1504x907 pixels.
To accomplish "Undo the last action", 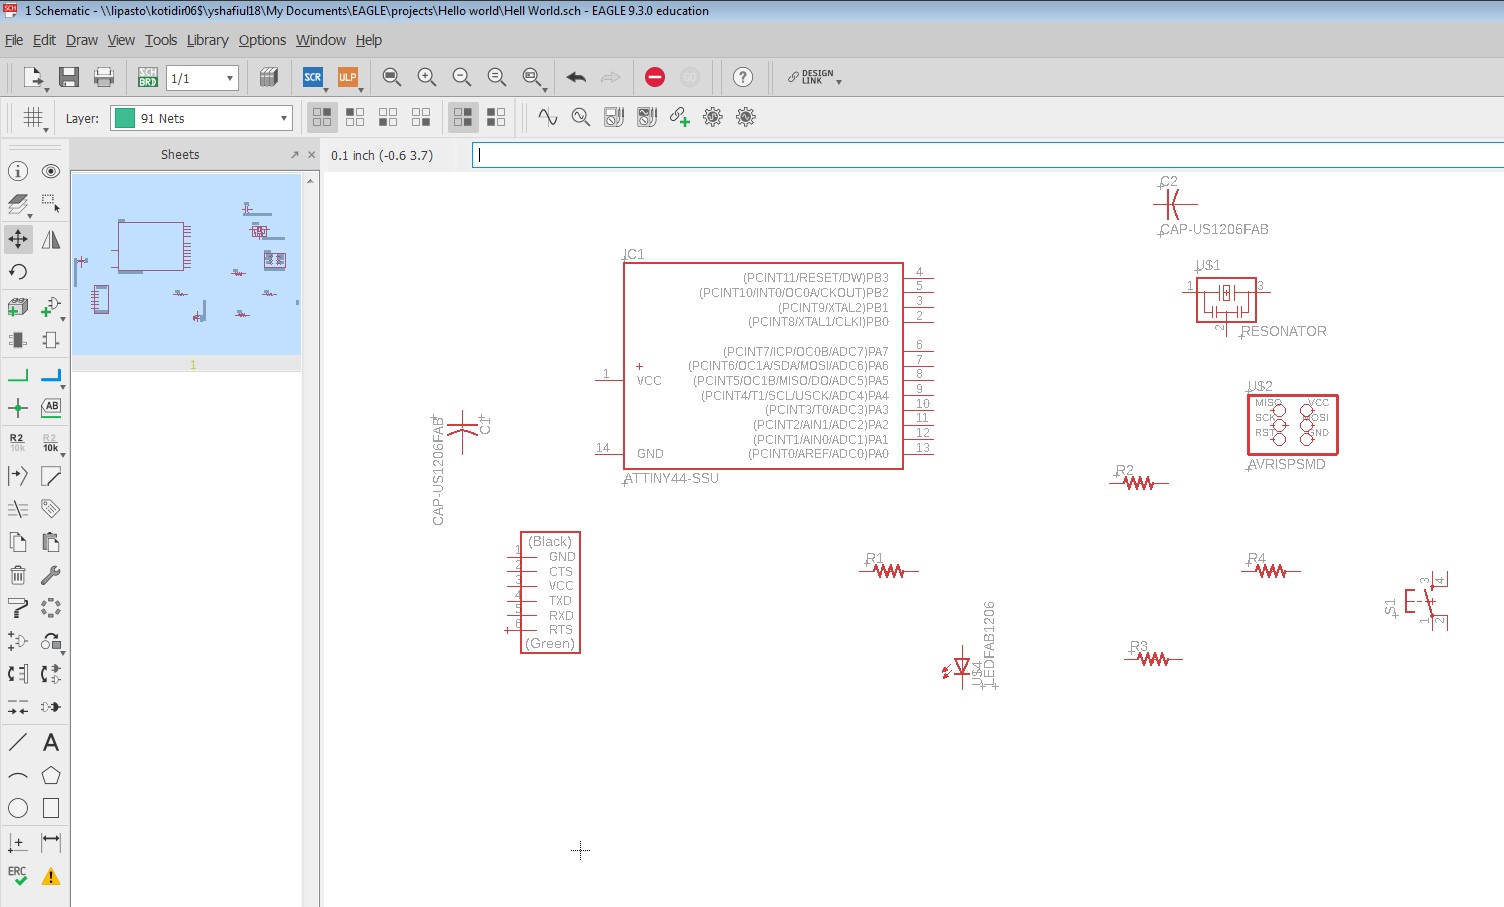I will [x=576, y=77].
